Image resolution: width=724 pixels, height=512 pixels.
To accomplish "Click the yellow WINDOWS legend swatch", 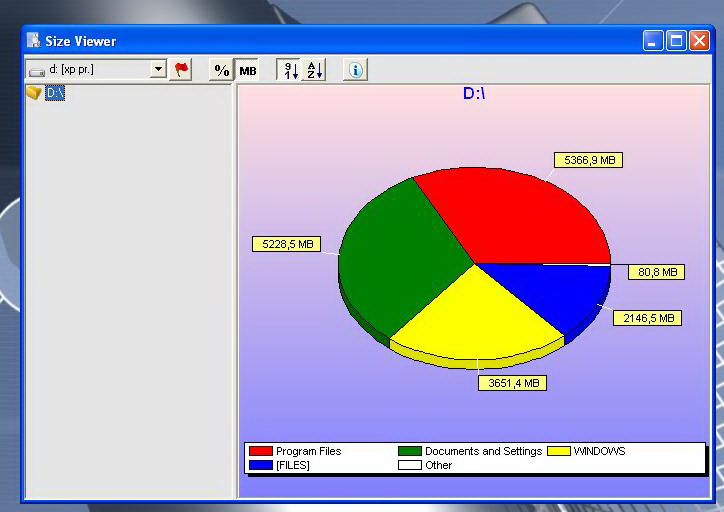I will 559,451.
